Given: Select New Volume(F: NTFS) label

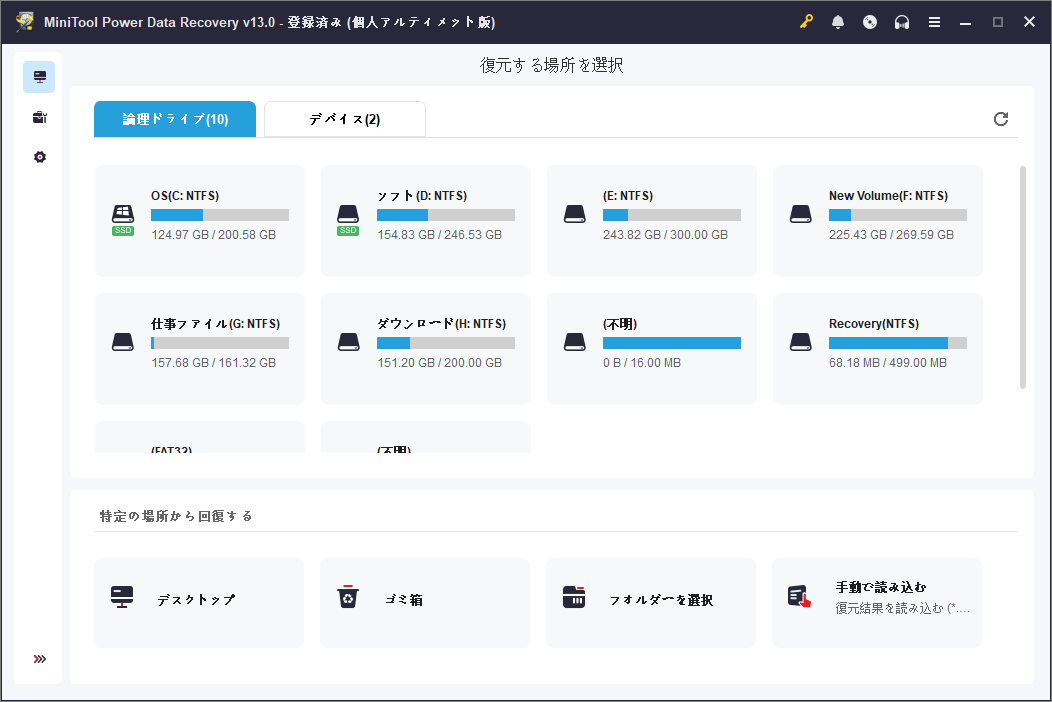Looking at the screenshot, I should click(x=888, y=196).
